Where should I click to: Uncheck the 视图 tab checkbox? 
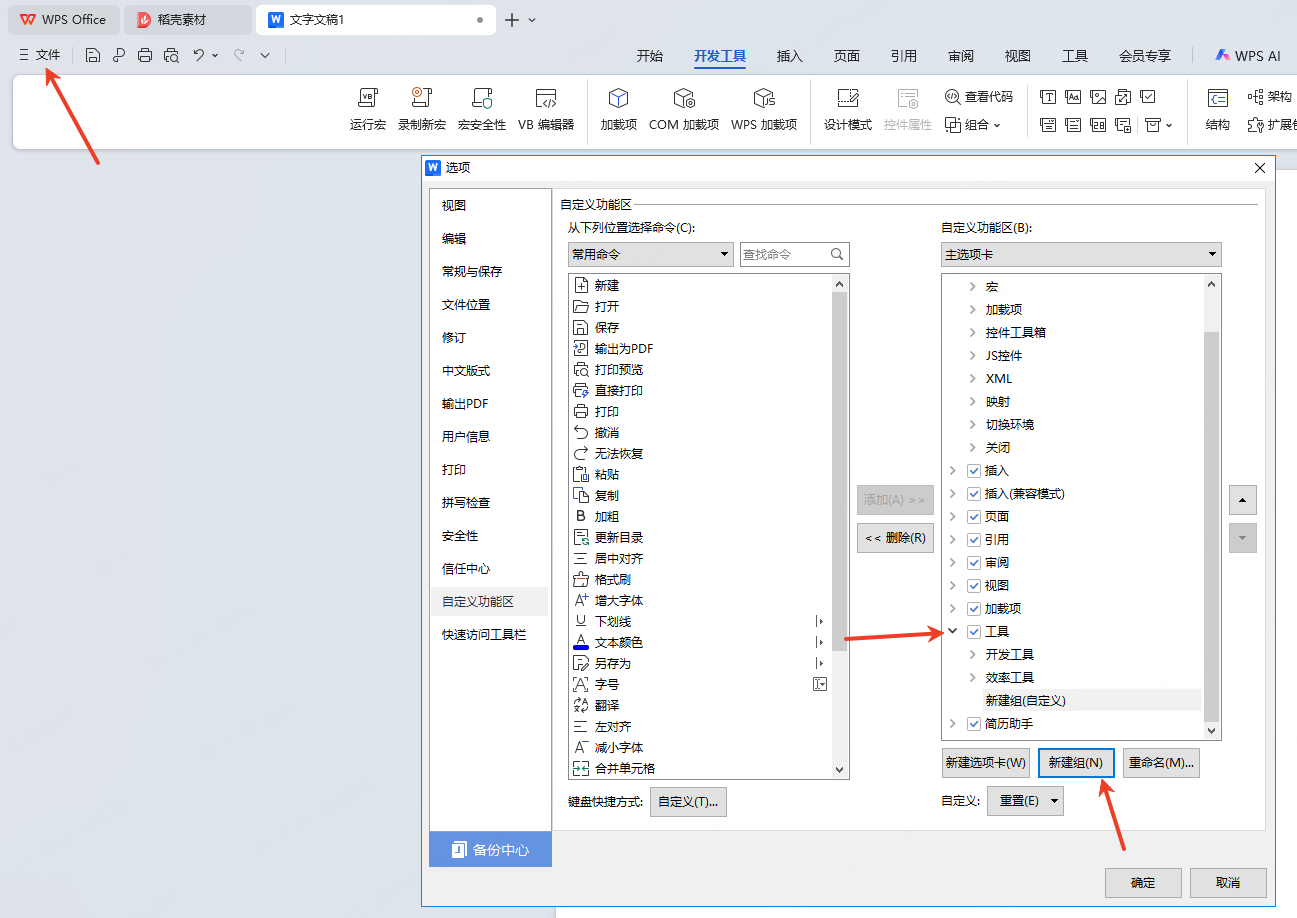pyautogui.click(x=974, y=586)
